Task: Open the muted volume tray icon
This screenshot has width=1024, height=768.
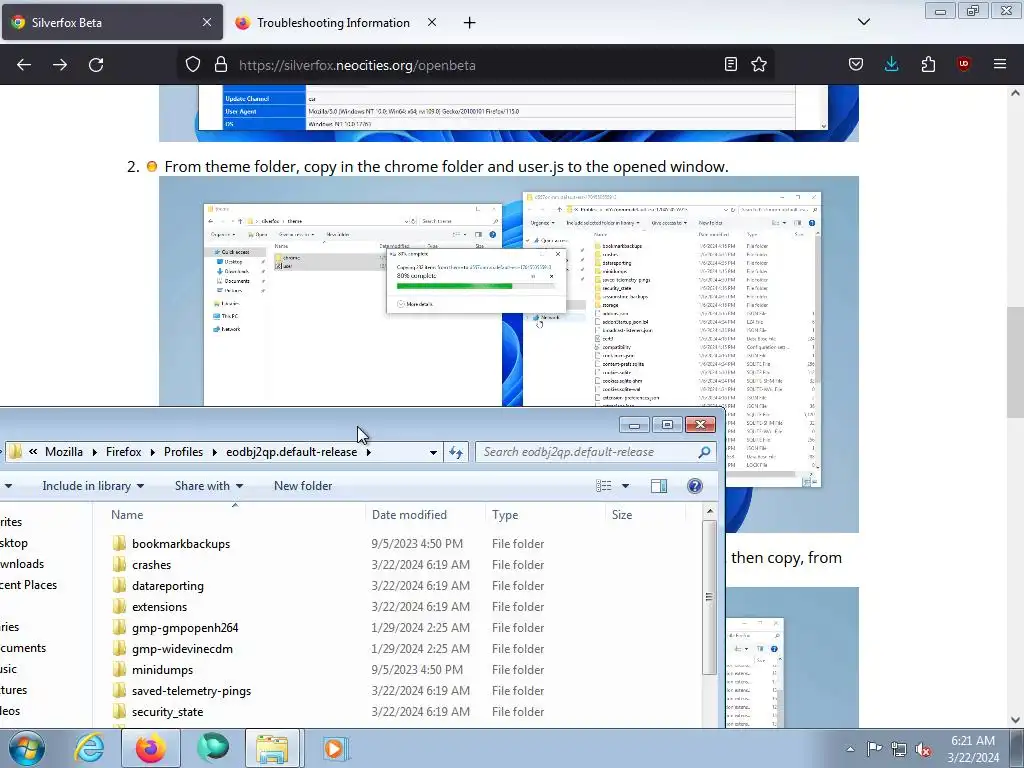Action: [923, 749]
